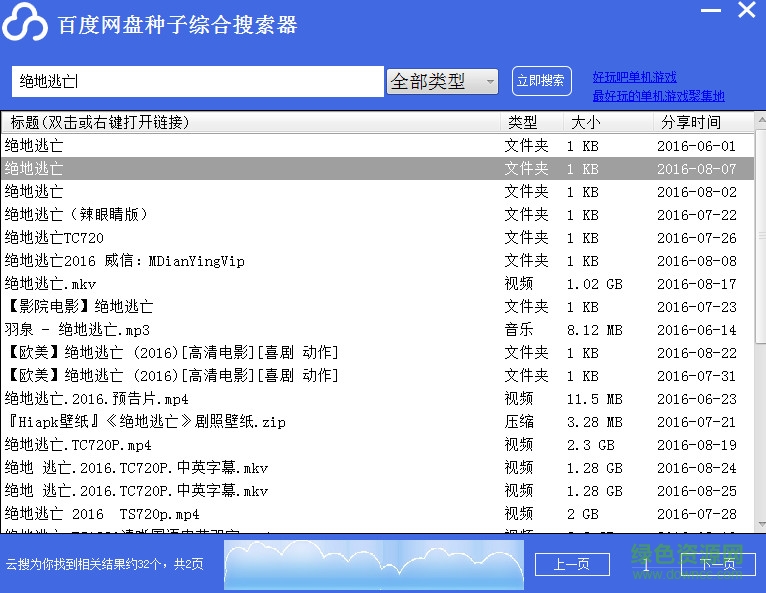Open the 最好玩的单机游戏聚集地 link
Screen dimensions: 766x593
point(658,96)
